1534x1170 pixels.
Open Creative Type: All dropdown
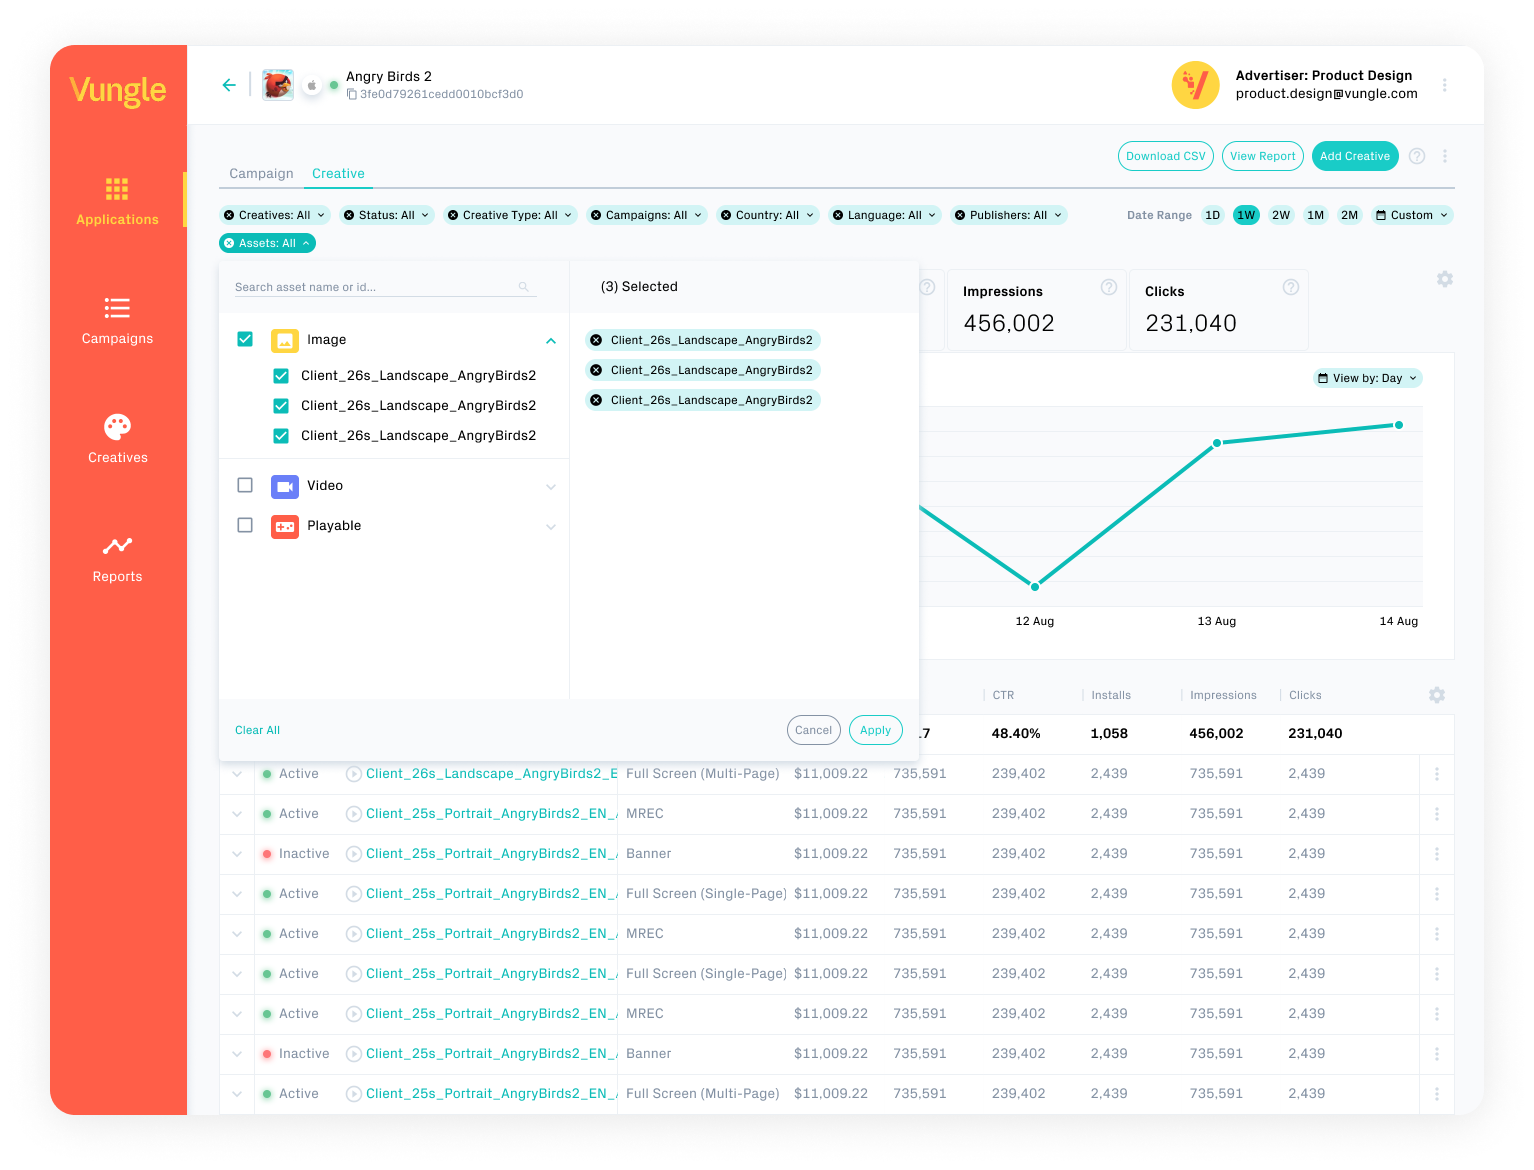pyautogui.click(x=510, y=215)
